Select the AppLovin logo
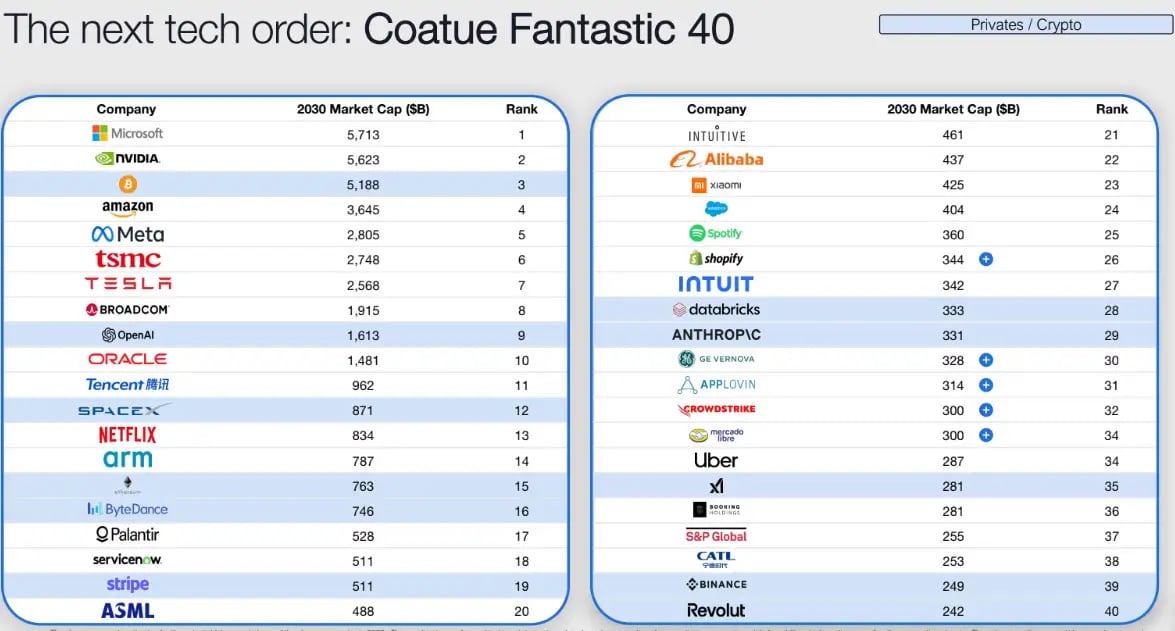Image resolution: width=1175 pixels, height=631 pixels. (716, 384)
